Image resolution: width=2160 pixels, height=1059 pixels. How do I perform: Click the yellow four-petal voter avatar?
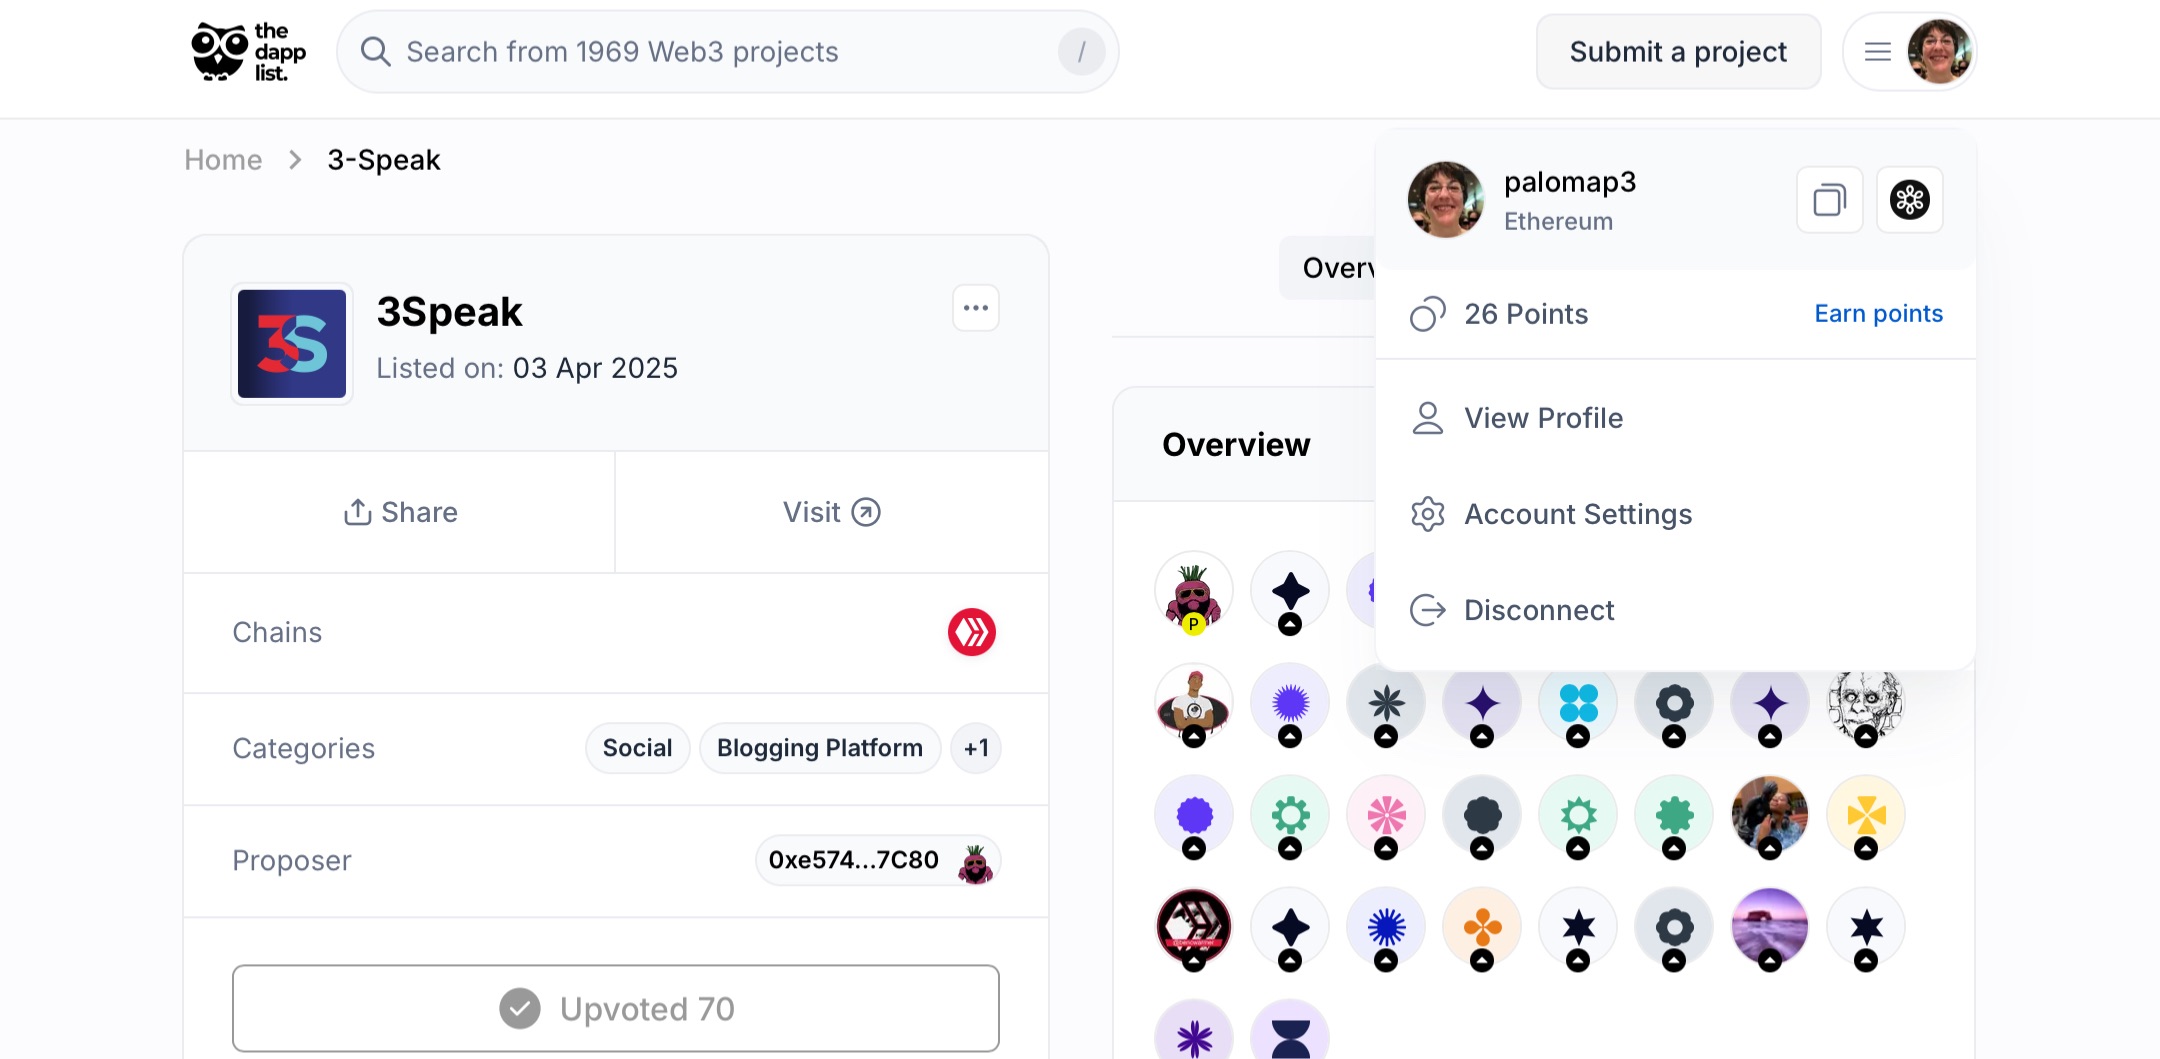[1865, 816]
